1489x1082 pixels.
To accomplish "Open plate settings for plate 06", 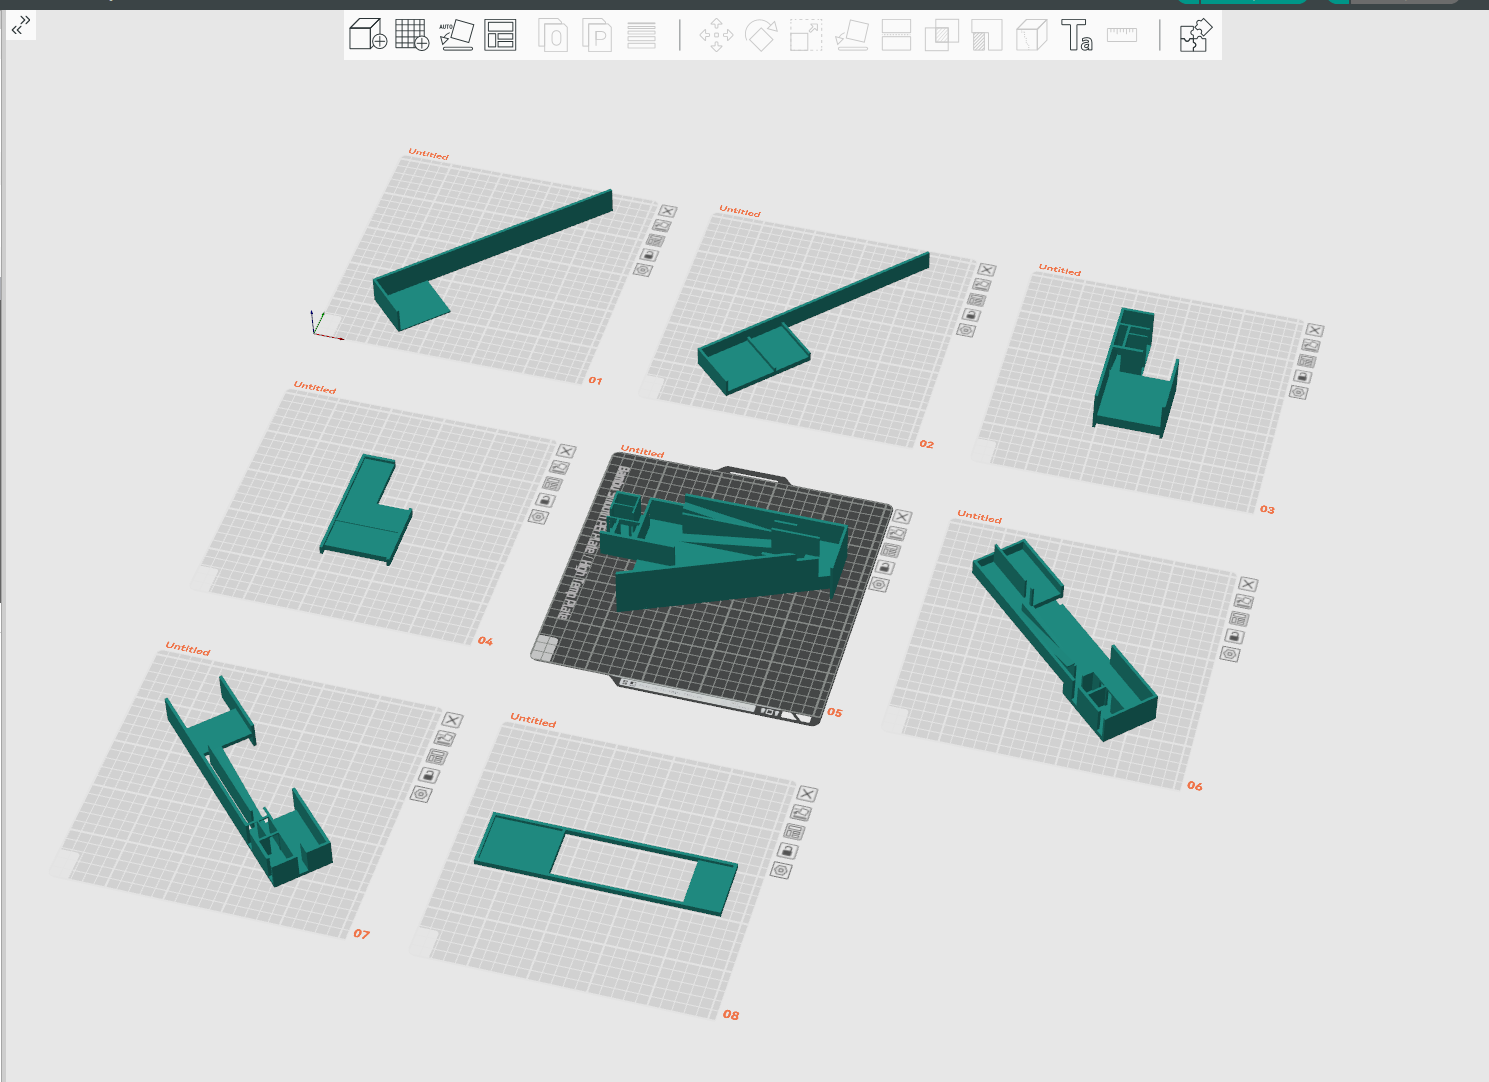I will tap(1230, 654).
